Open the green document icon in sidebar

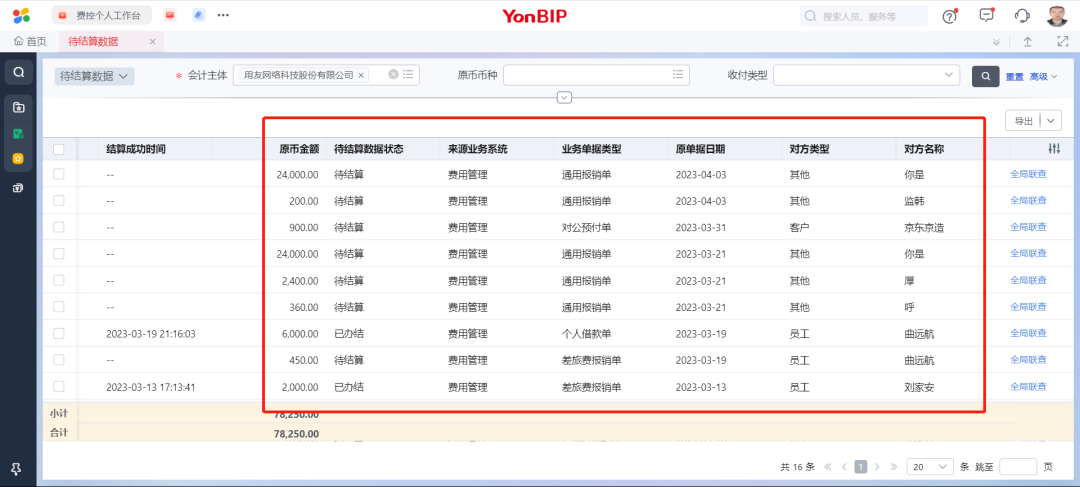point(19,134)
